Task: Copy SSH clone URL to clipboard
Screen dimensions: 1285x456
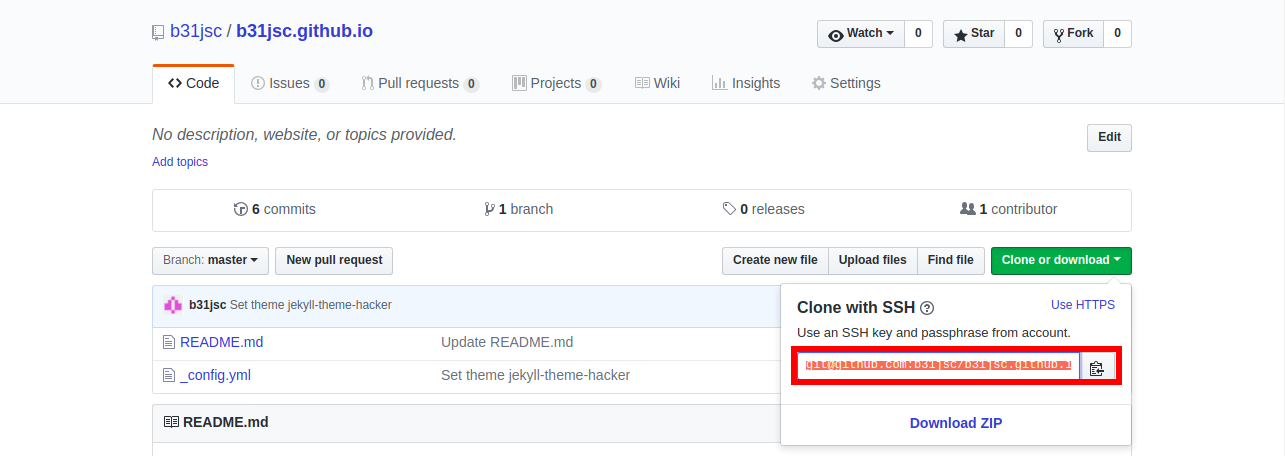Action: (x=1097, y=367)
